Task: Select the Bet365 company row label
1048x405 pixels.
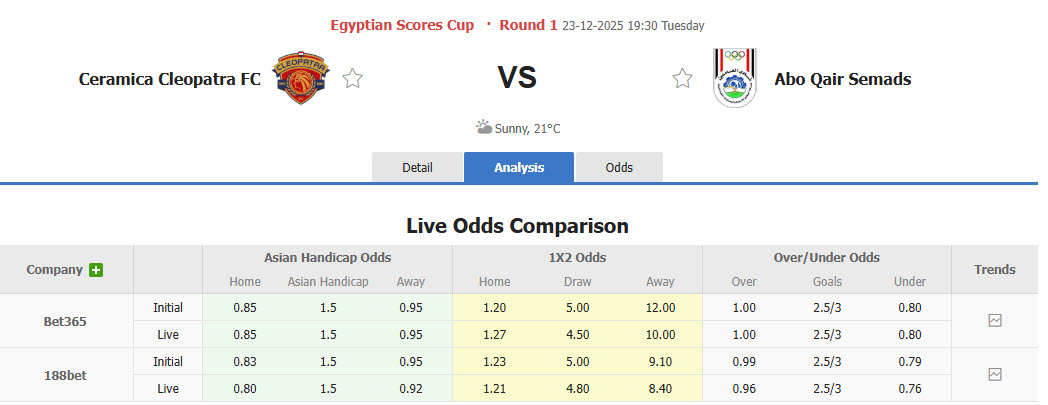Action: [66, 321]
